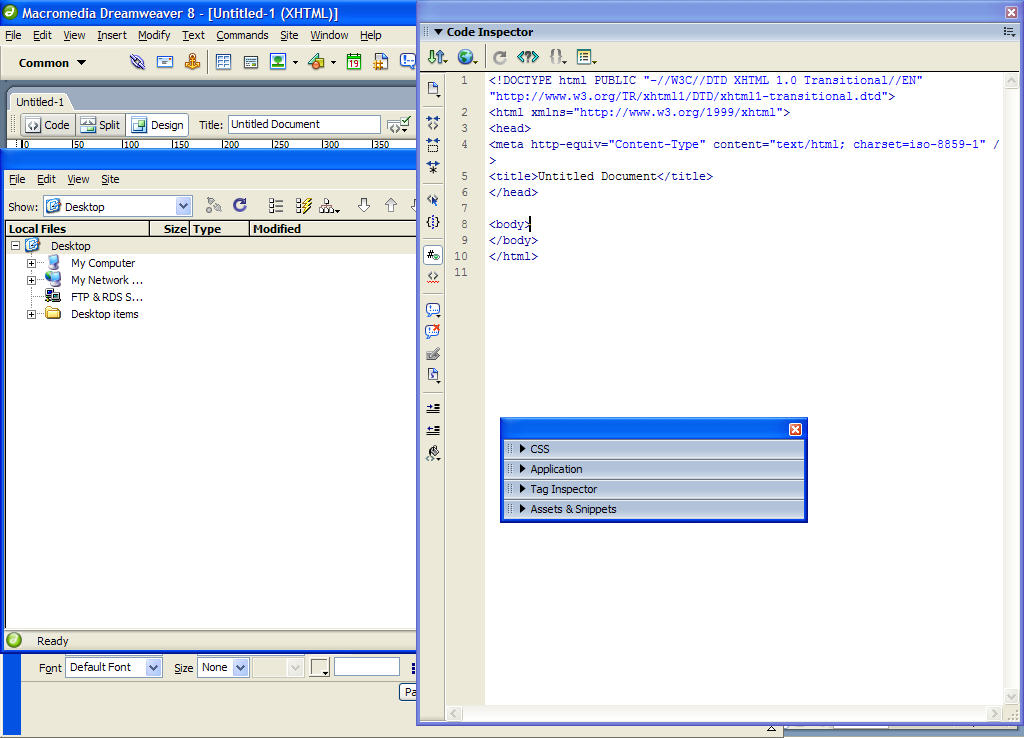Open View Options in Code Inspector
The height and width of the screenshot is (738, 1024).
(586, 57)
